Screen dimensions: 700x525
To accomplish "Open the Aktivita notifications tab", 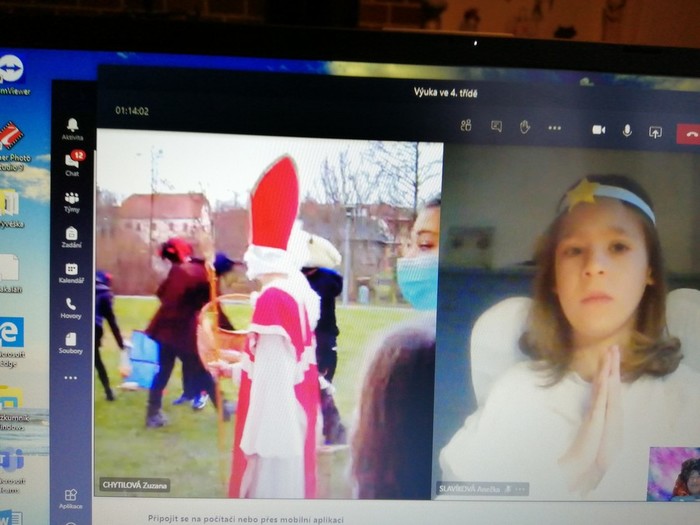I will click(72, 129).
